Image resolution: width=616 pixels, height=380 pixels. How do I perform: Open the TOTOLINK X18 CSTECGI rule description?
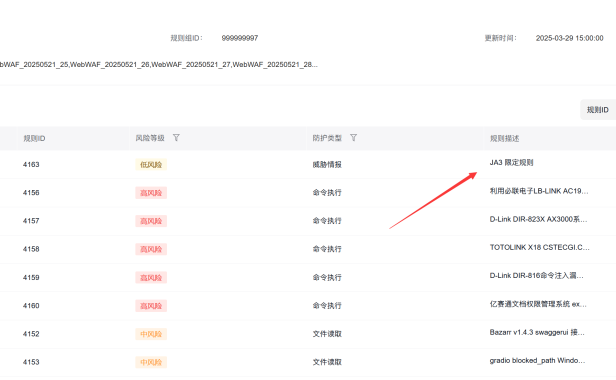click(x=539, y=248)
